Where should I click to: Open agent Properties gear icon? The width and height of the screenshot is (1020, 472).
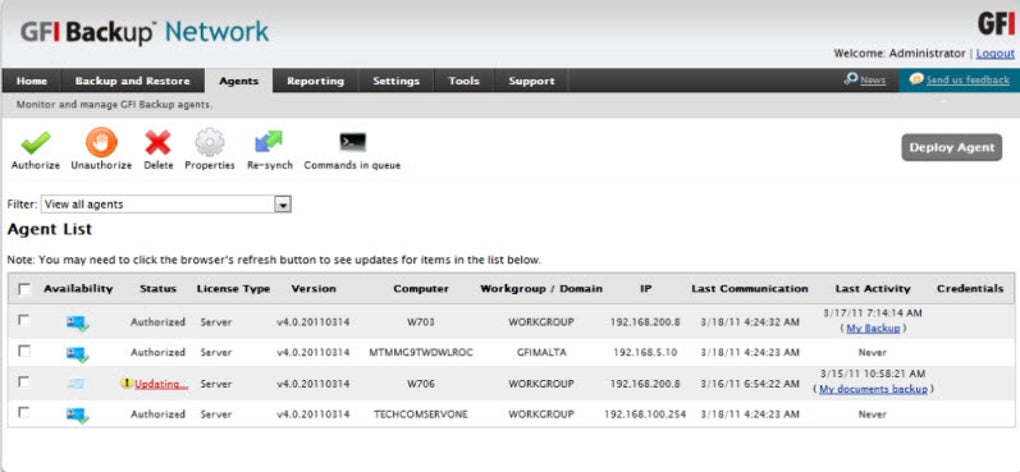209,142
